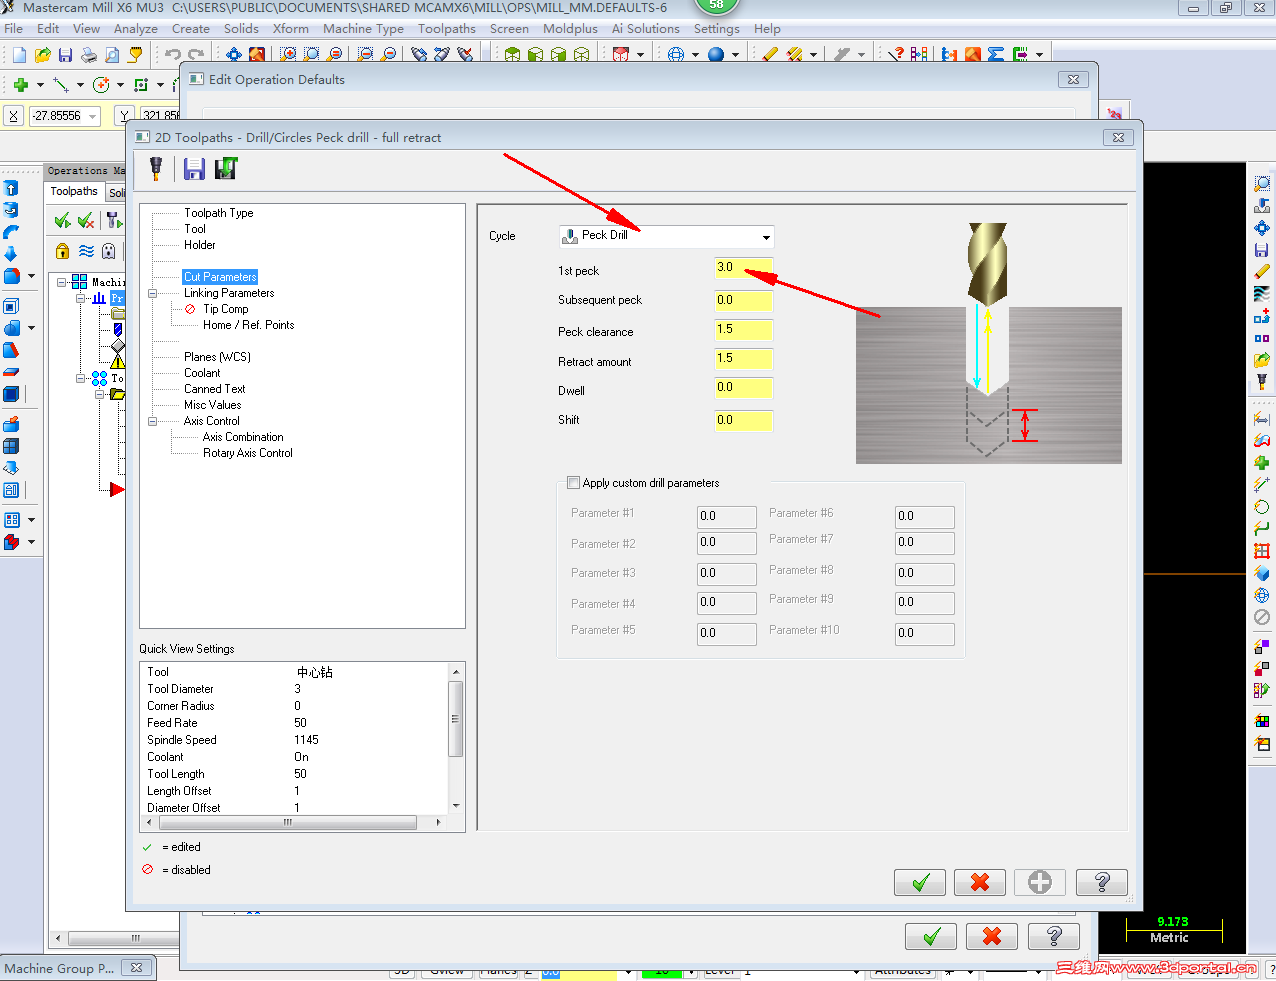Screen dimensions: 1276x981
Task: Click the red insert arrow in operations tree
Action: point(117,489)
